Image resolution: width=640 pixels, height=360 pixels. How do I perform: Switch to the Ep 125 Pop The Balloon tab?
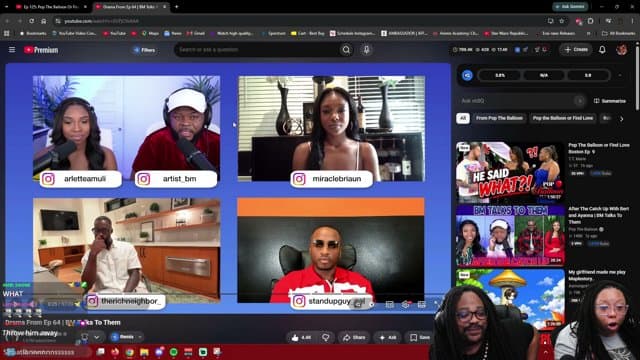click(x=51, y=7)
